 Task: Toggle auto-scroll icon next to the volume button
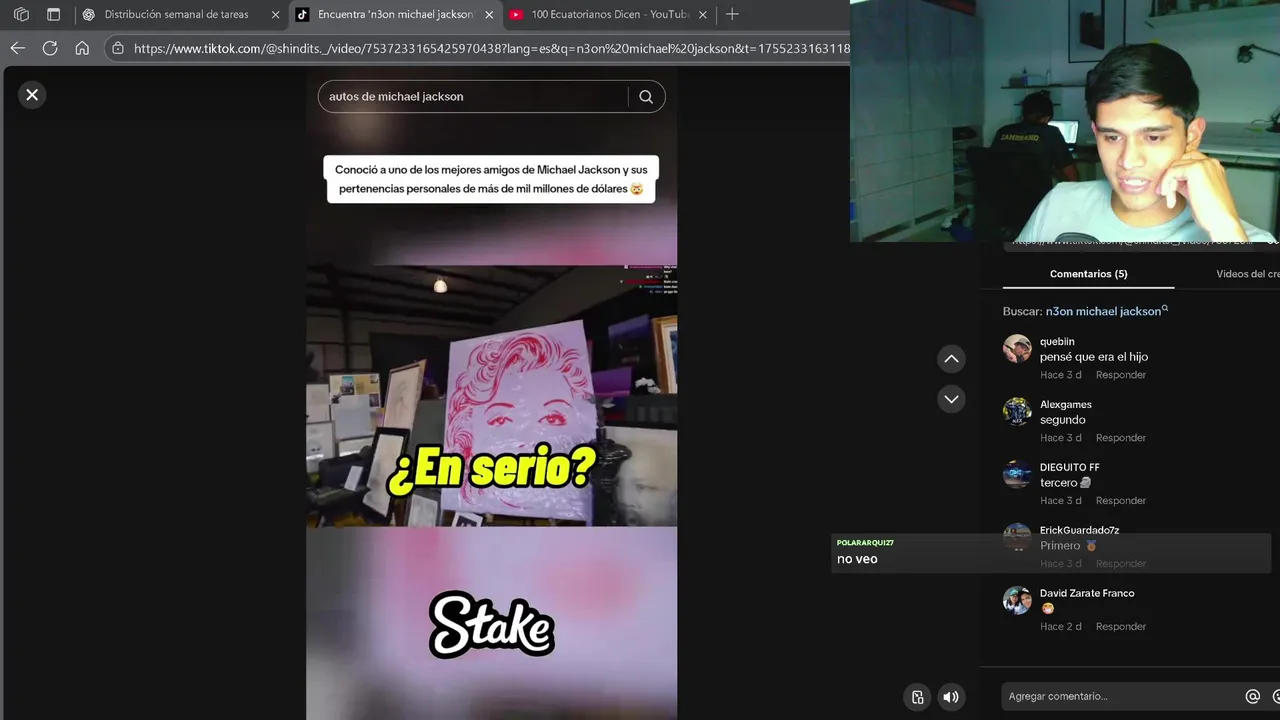pos(917,697)
